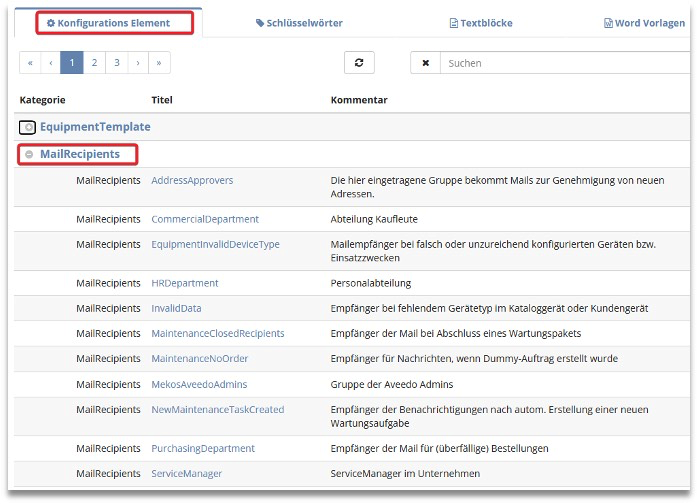Select page 3 in pagination
Viewport: 698px width, 504px height.
coord(116,63)
